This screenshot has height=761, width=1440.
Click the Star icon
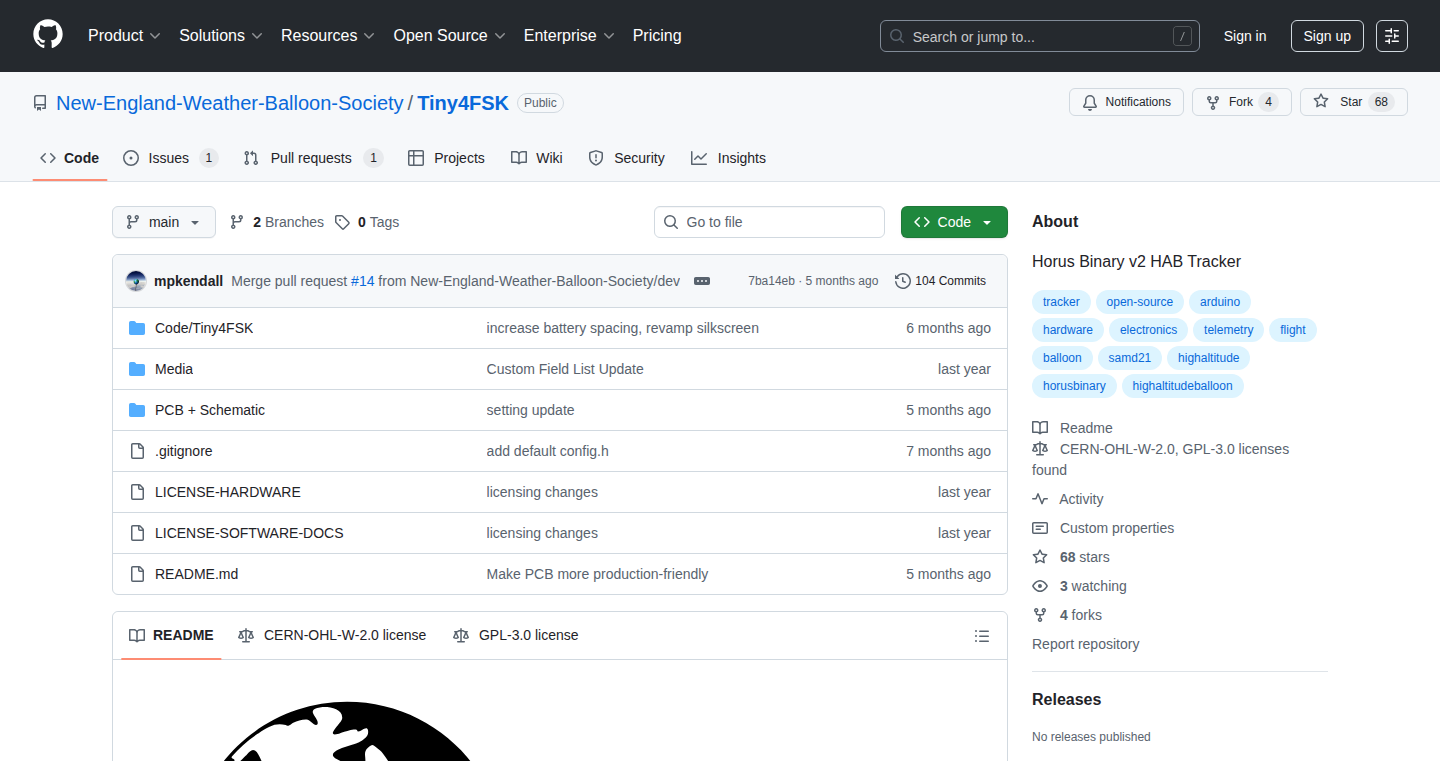(x=1321, y=102)
